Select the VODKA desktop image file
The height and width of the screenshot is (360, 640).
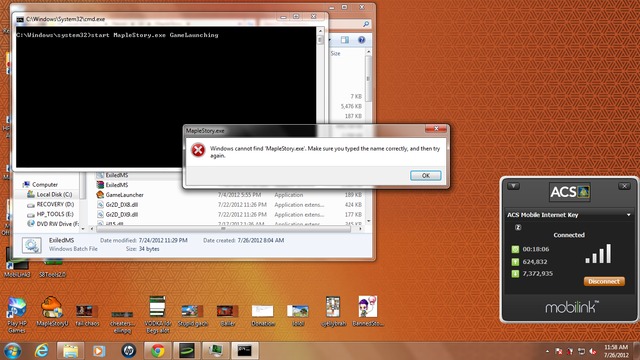point(157,315)
